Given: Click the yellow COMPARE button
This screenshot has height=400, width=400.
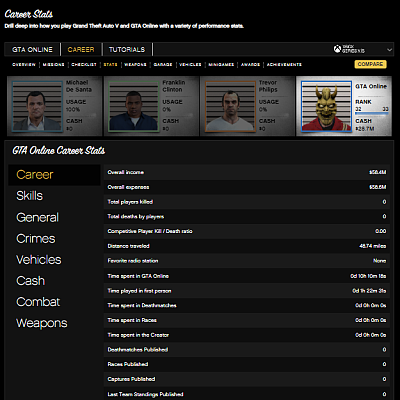Looking at the screenshot, I should tap(370, 64).
